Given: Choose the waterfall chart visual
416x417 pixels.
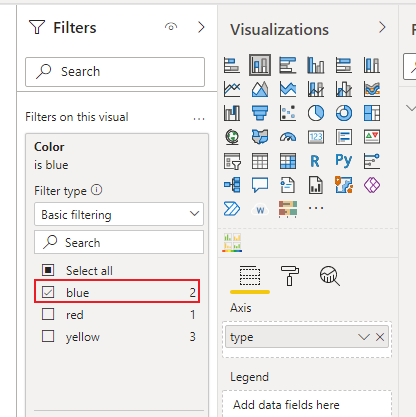Looking at the screenshot, I should pyautogui.click(x=232, y=113).
